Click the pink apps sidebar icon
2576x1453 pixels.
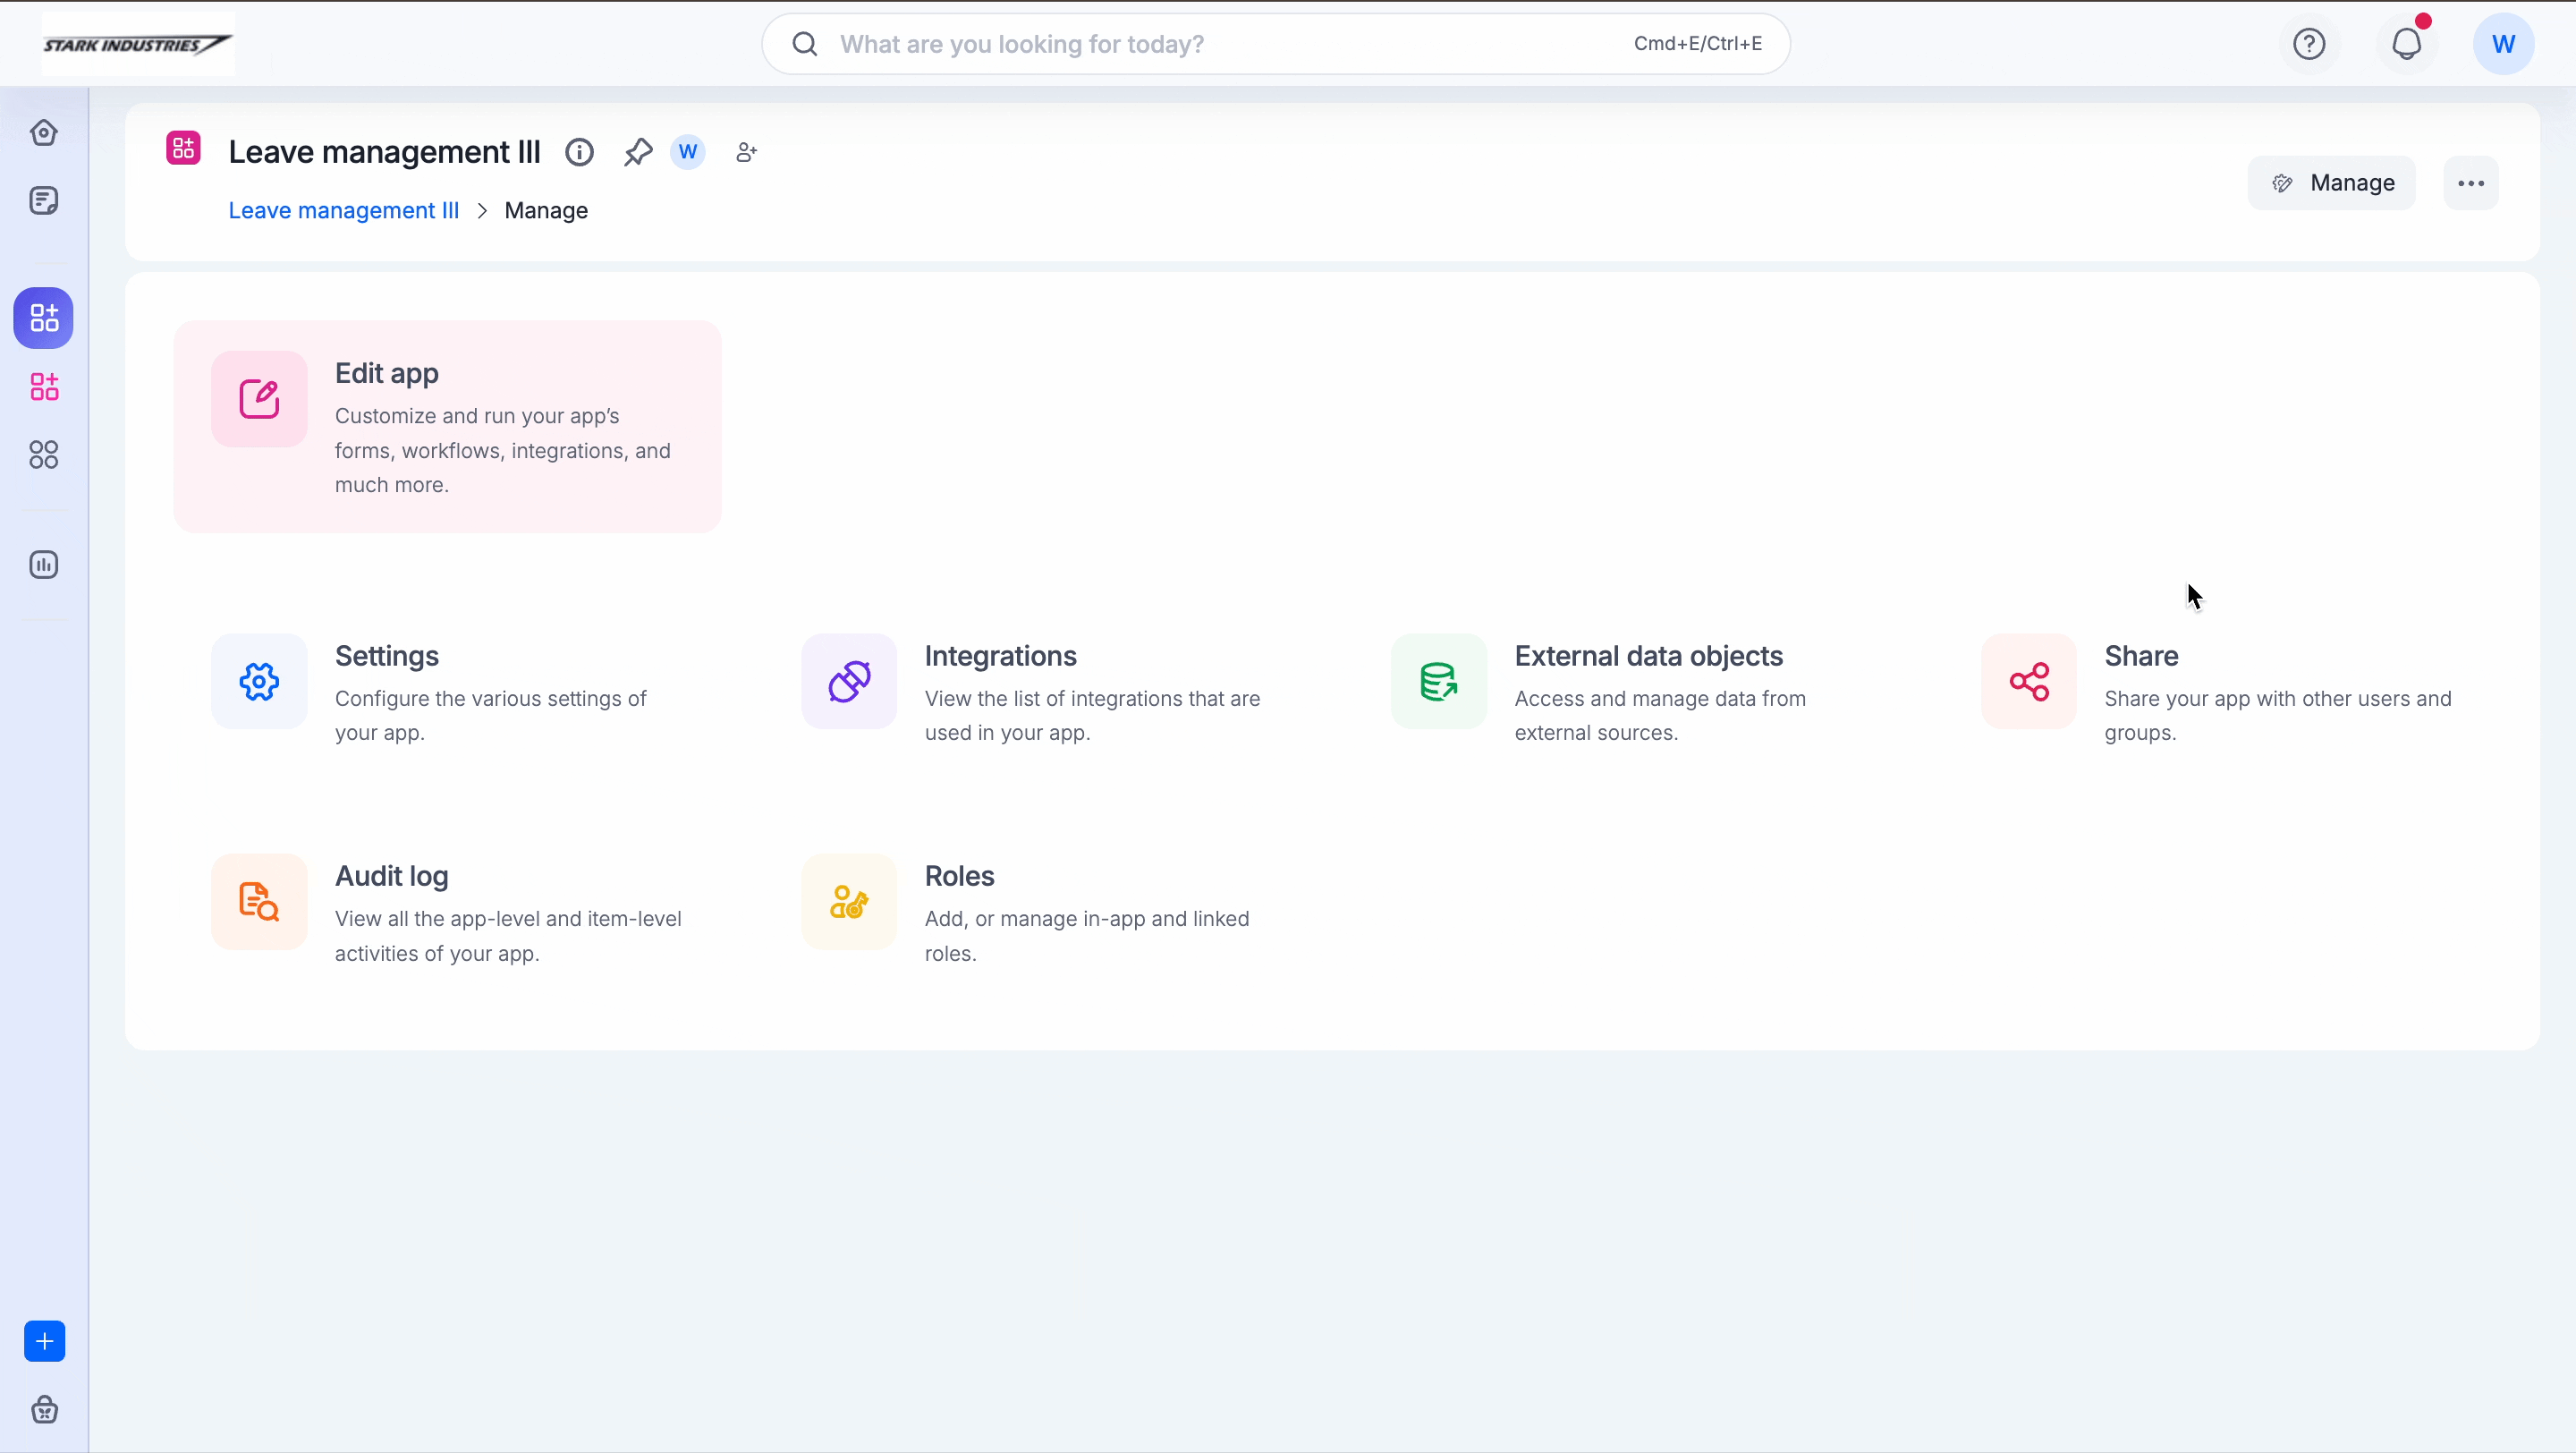click(44, 387)
